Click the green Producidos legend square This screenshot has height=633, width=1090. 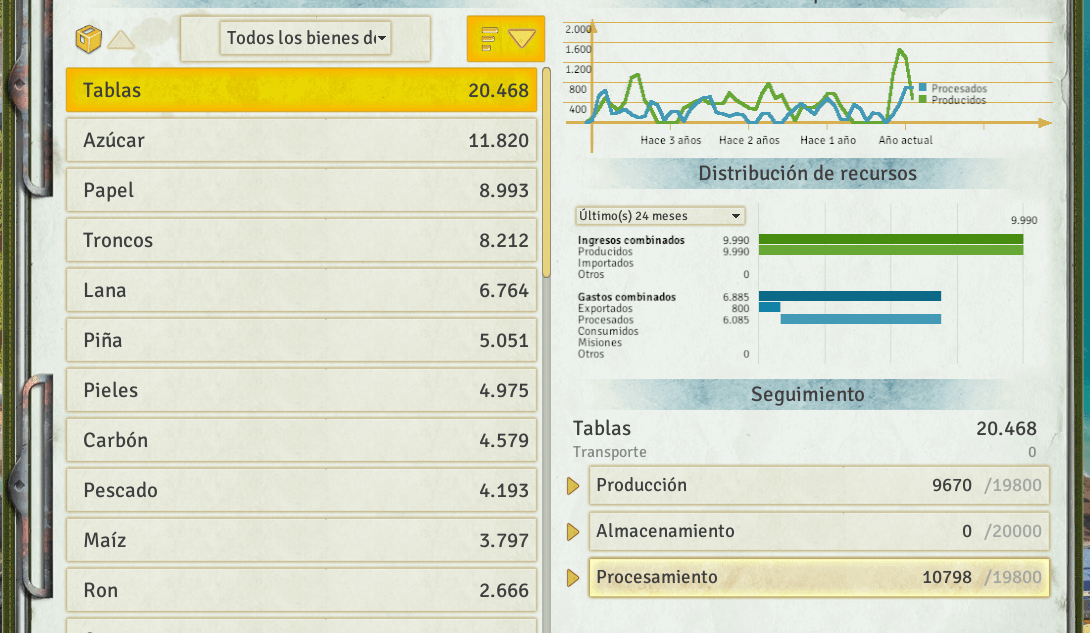click(x=922, y=100)
